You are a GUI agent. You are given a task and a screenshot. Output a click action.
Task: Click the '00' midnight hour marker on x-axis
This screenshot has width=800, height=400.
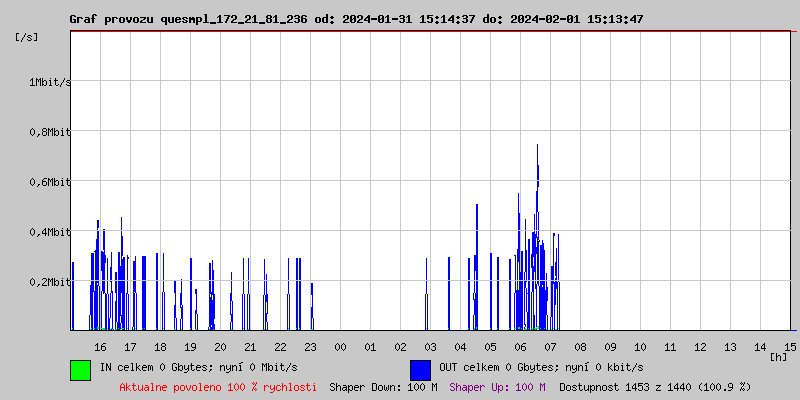tap(340, 346)
